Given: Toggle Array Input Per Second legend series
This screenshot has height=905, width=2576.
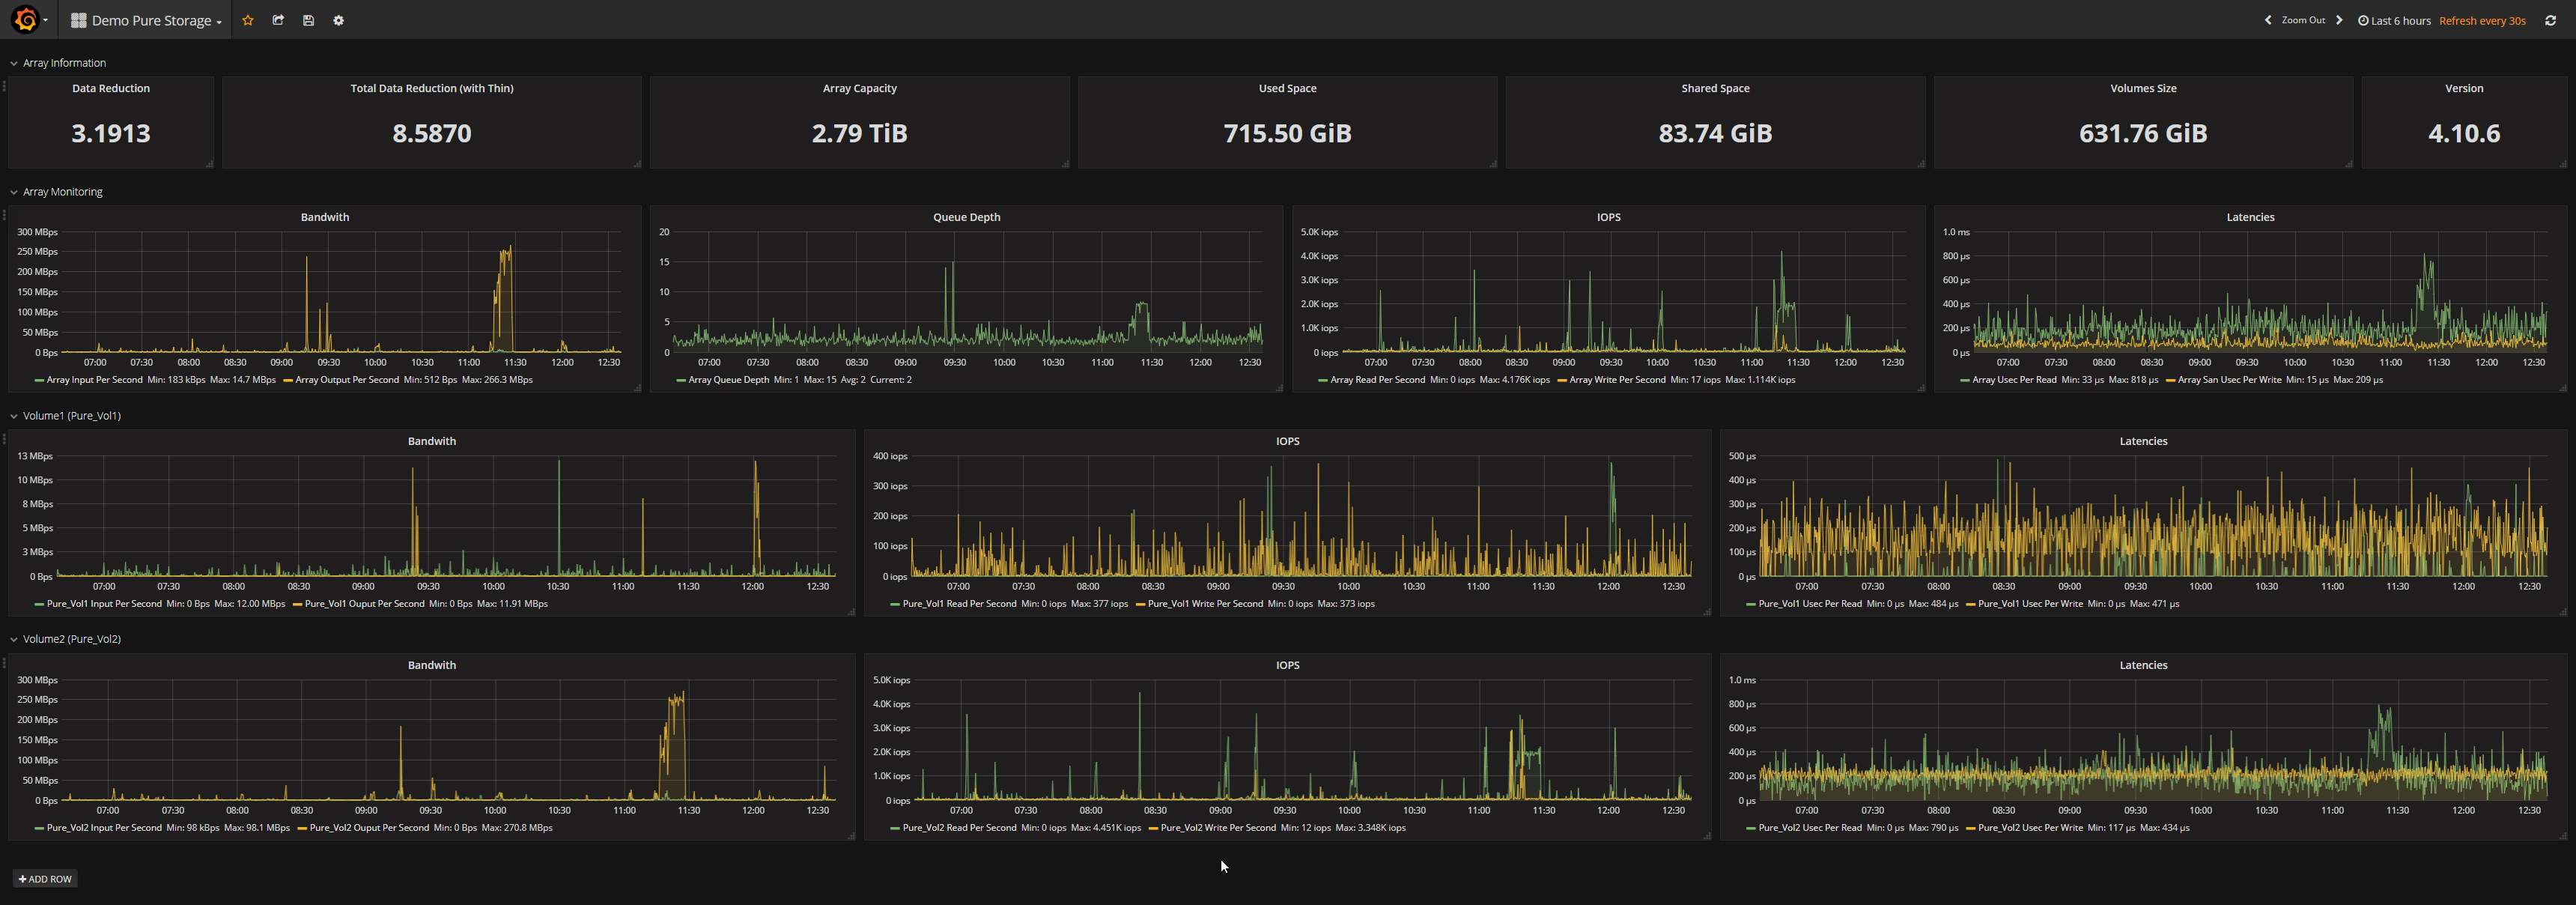Looking at the screenshot, I should [94, 380].
